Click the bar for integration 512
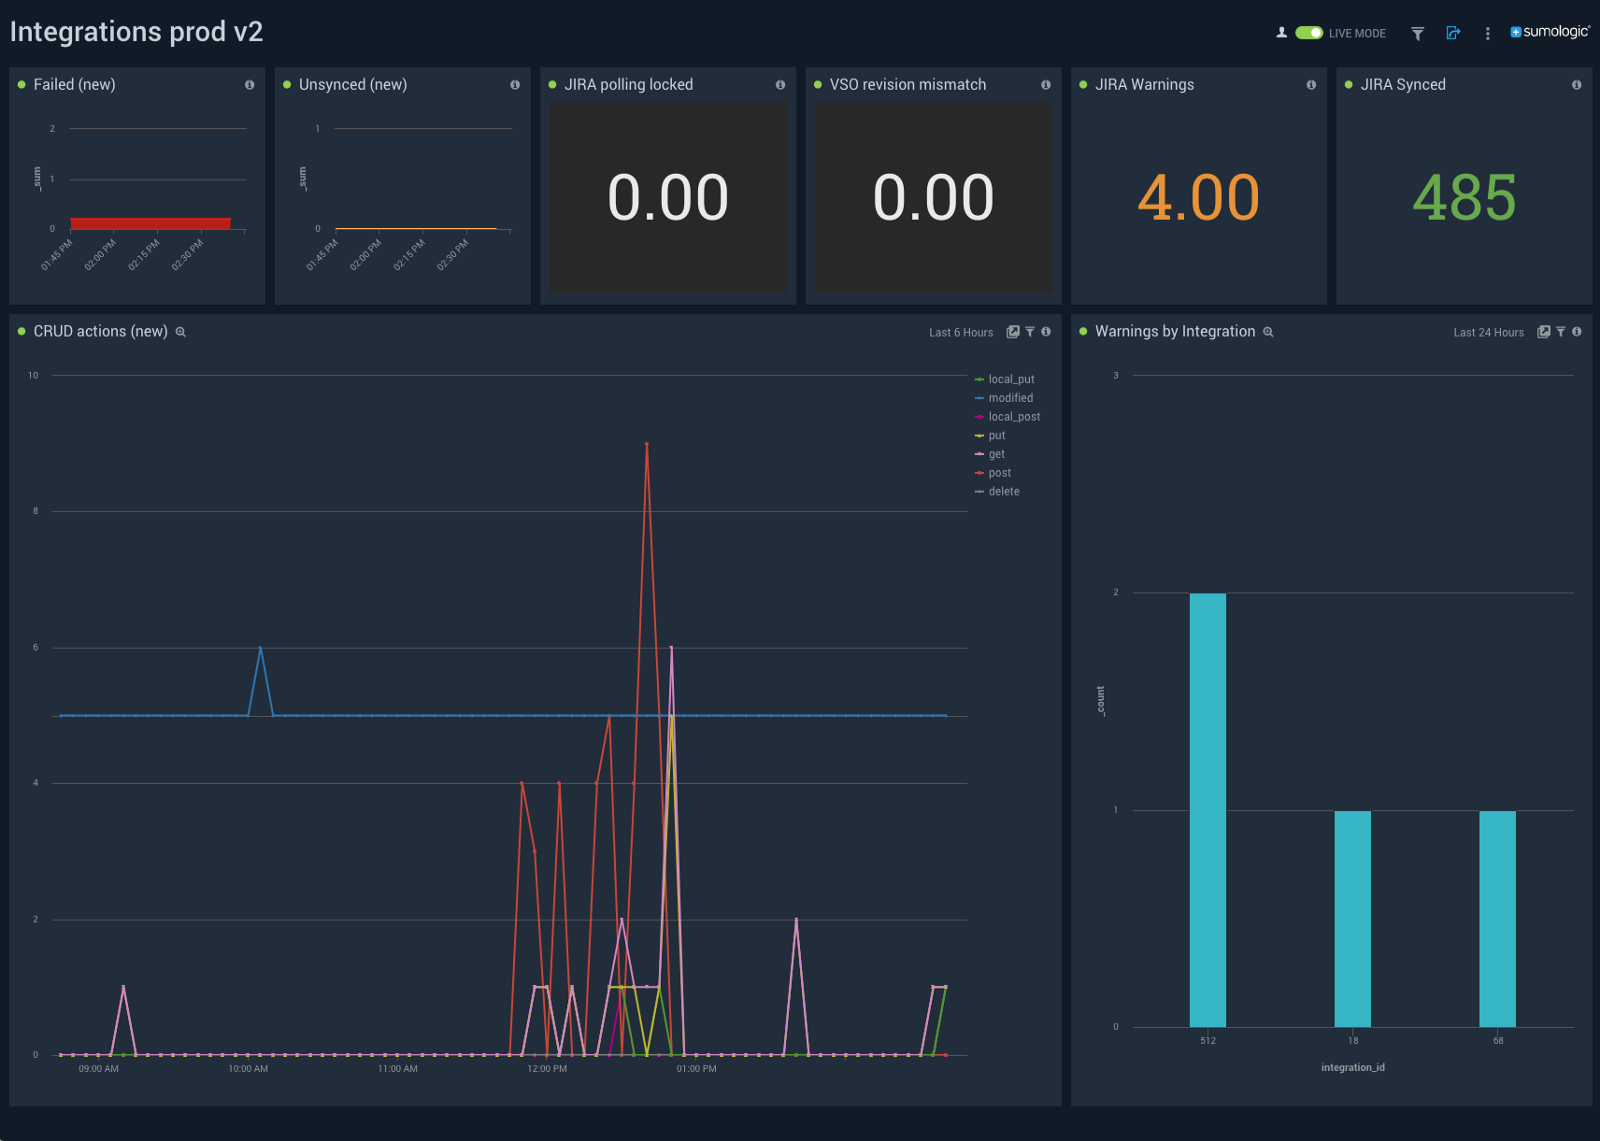 coord(1208,810)
